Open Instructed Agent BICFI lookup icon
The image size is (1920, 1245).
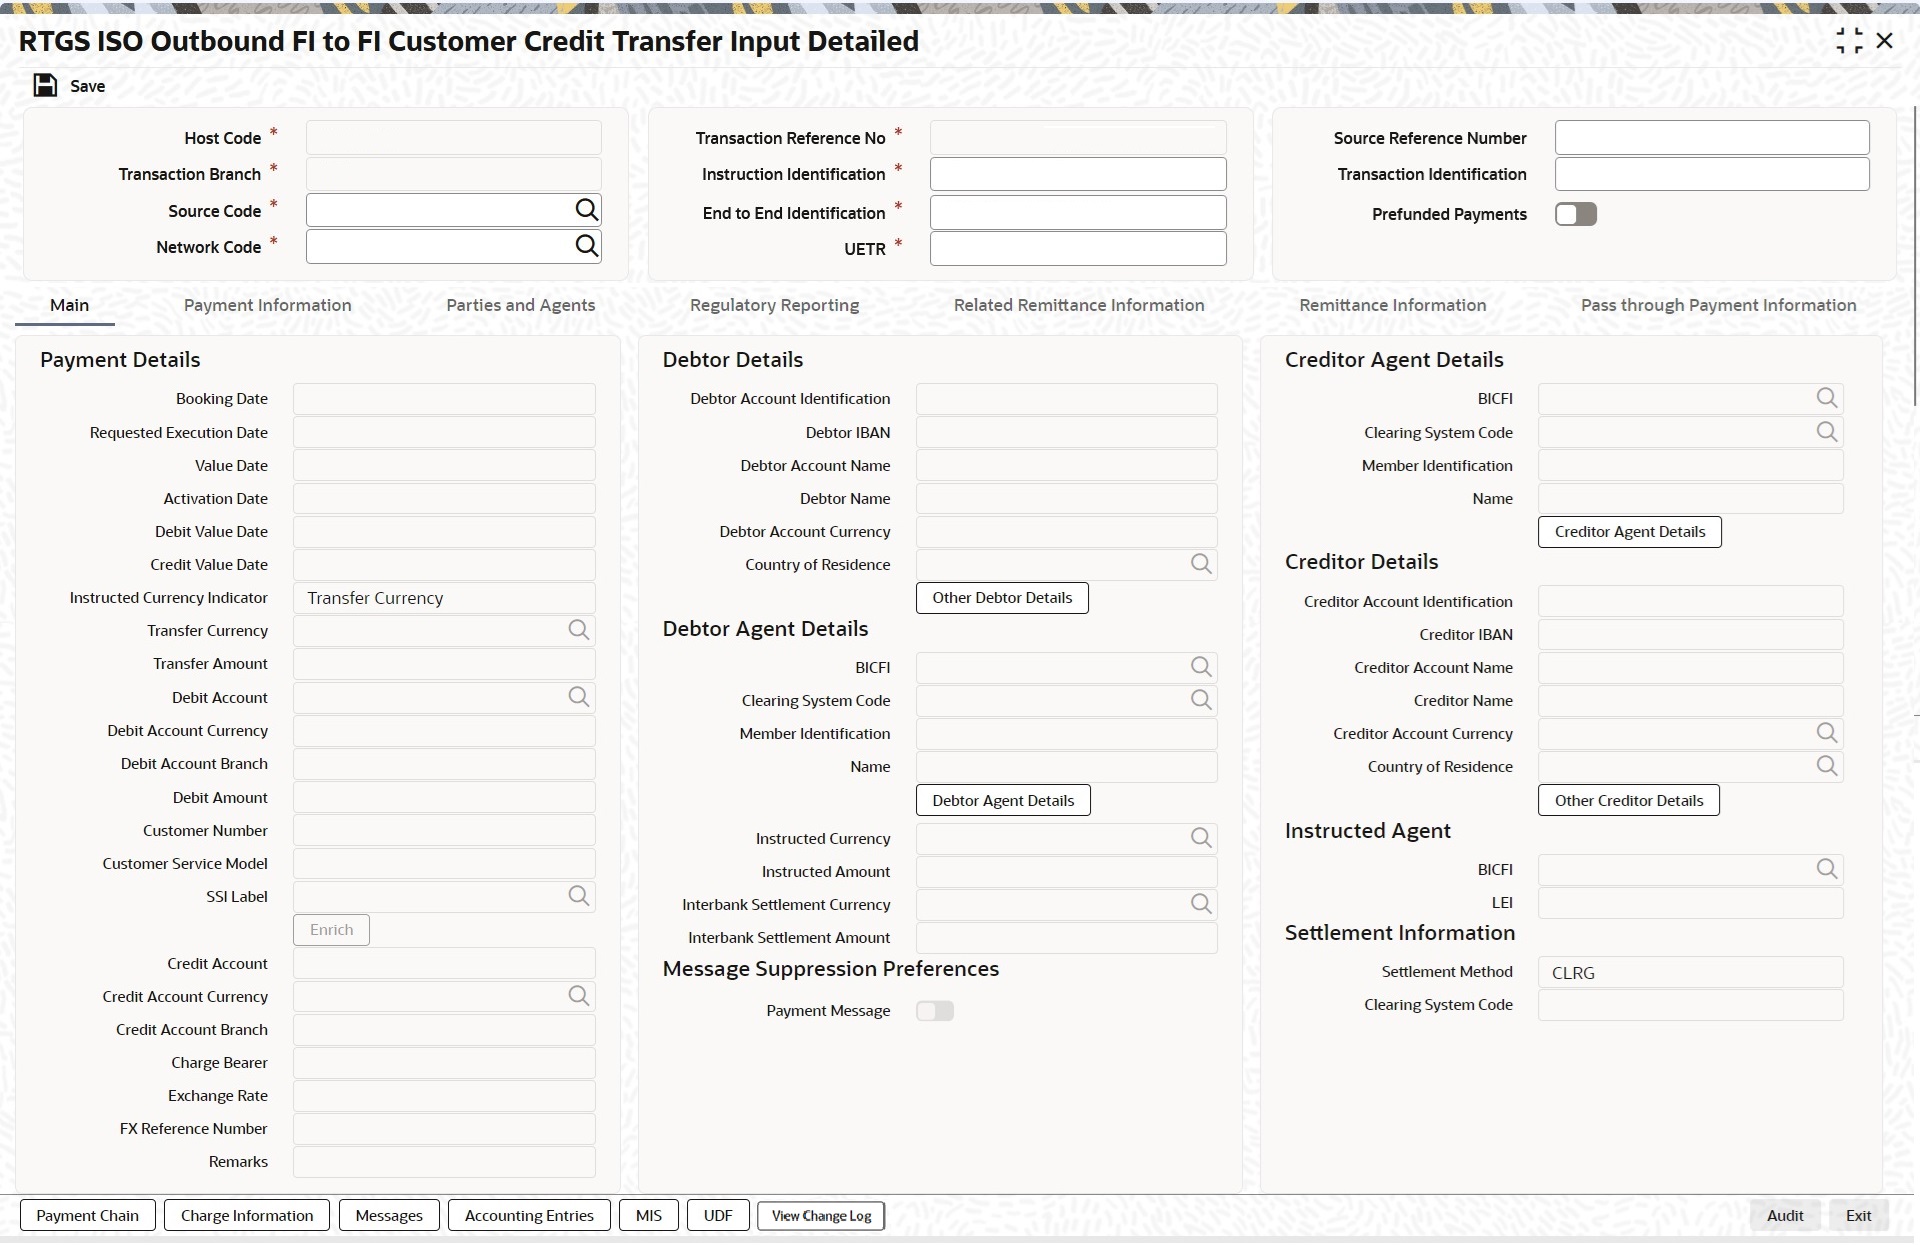(x=1826, y=869)
